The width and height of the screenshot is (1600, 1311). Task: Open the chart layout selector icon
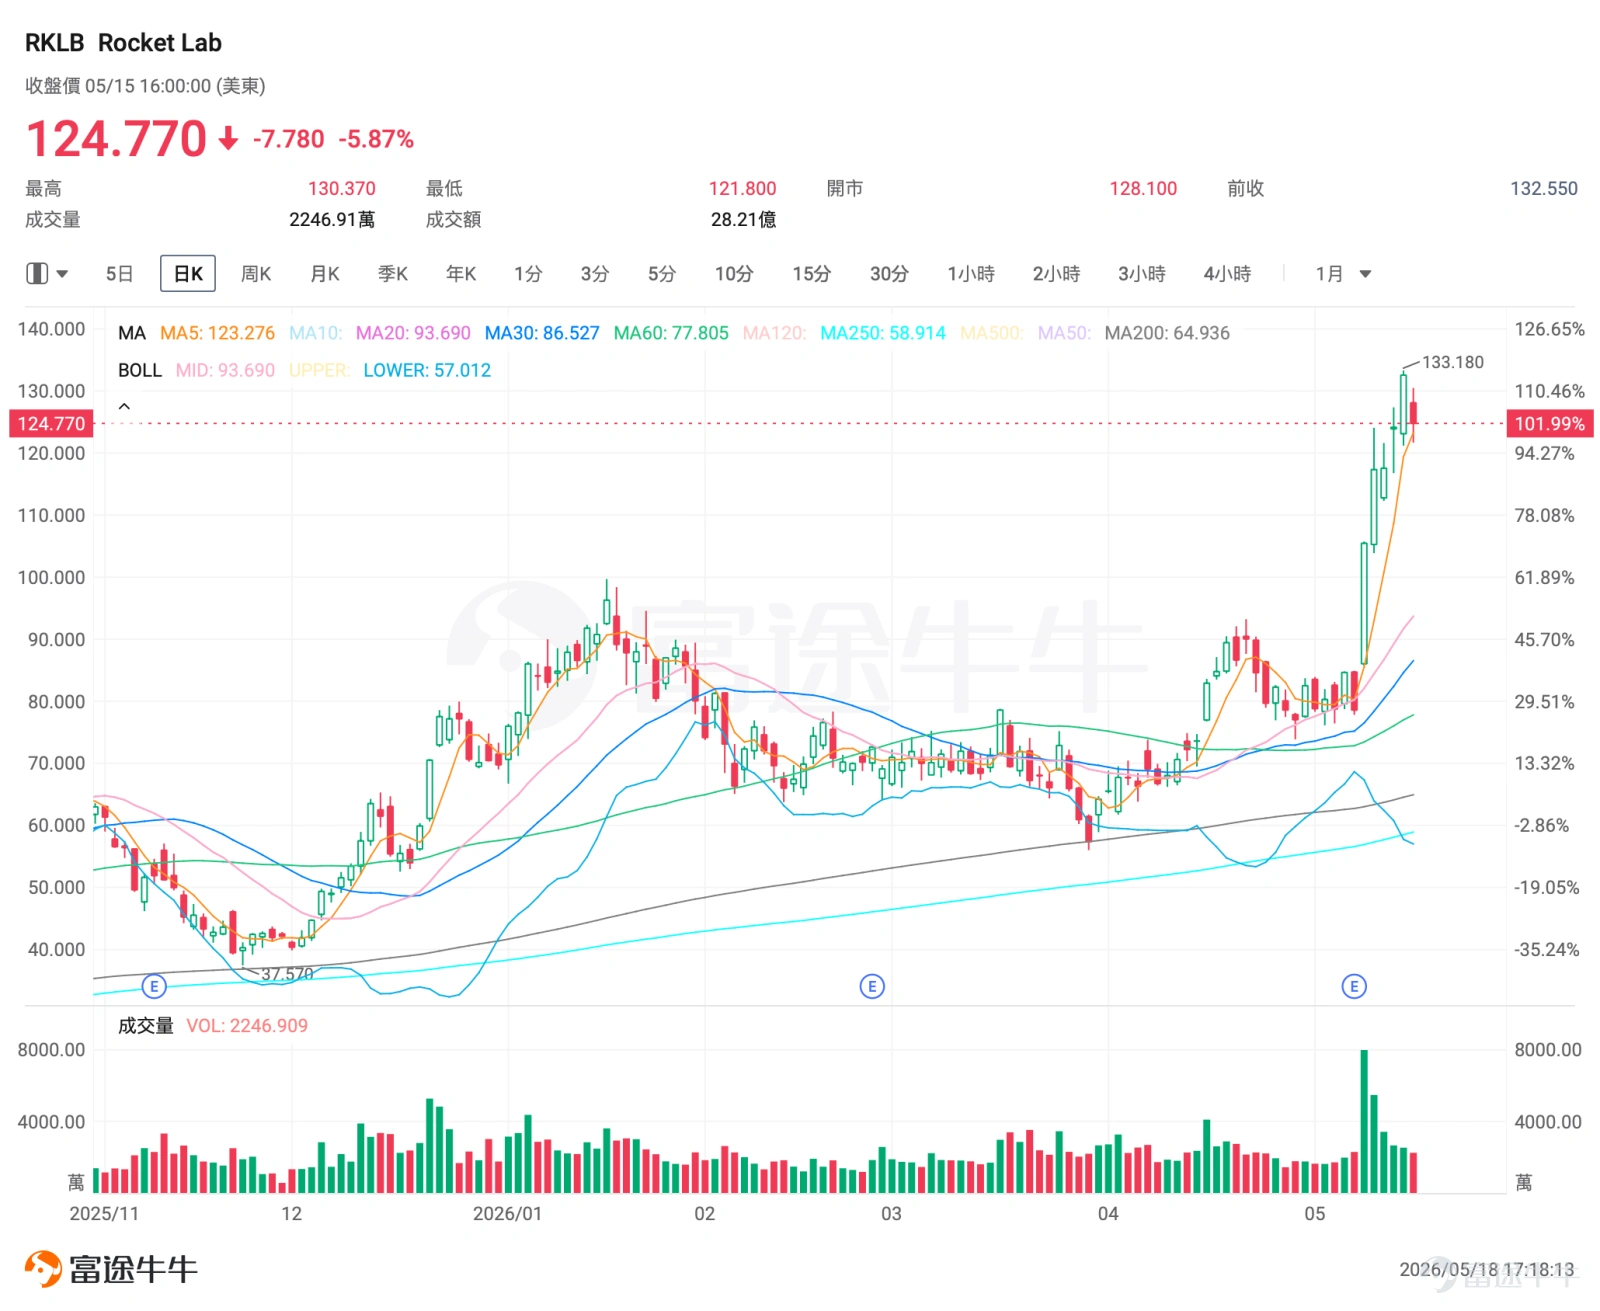click(46, 273)
